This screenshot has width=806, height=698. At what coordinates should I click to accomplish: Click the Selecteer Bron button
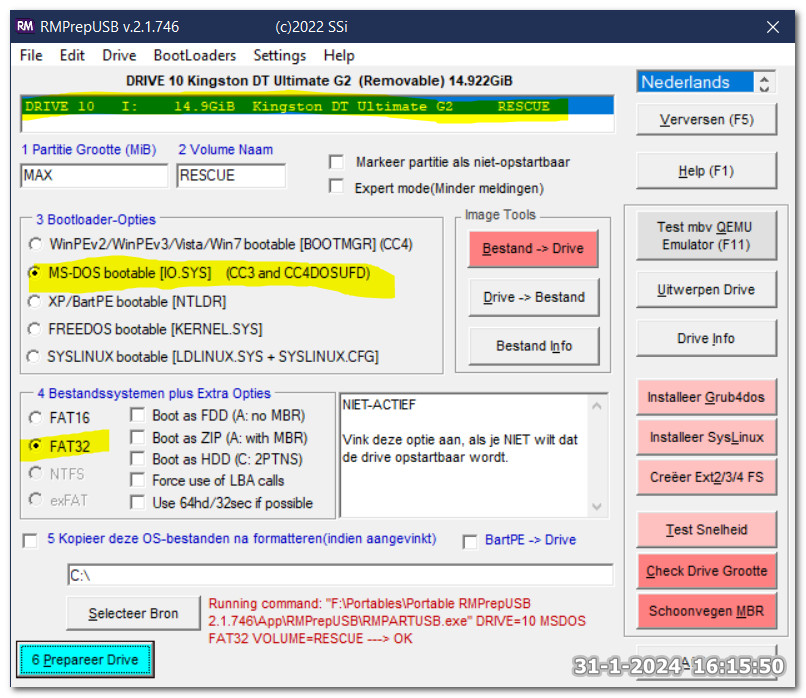click(x=133, y=613)
